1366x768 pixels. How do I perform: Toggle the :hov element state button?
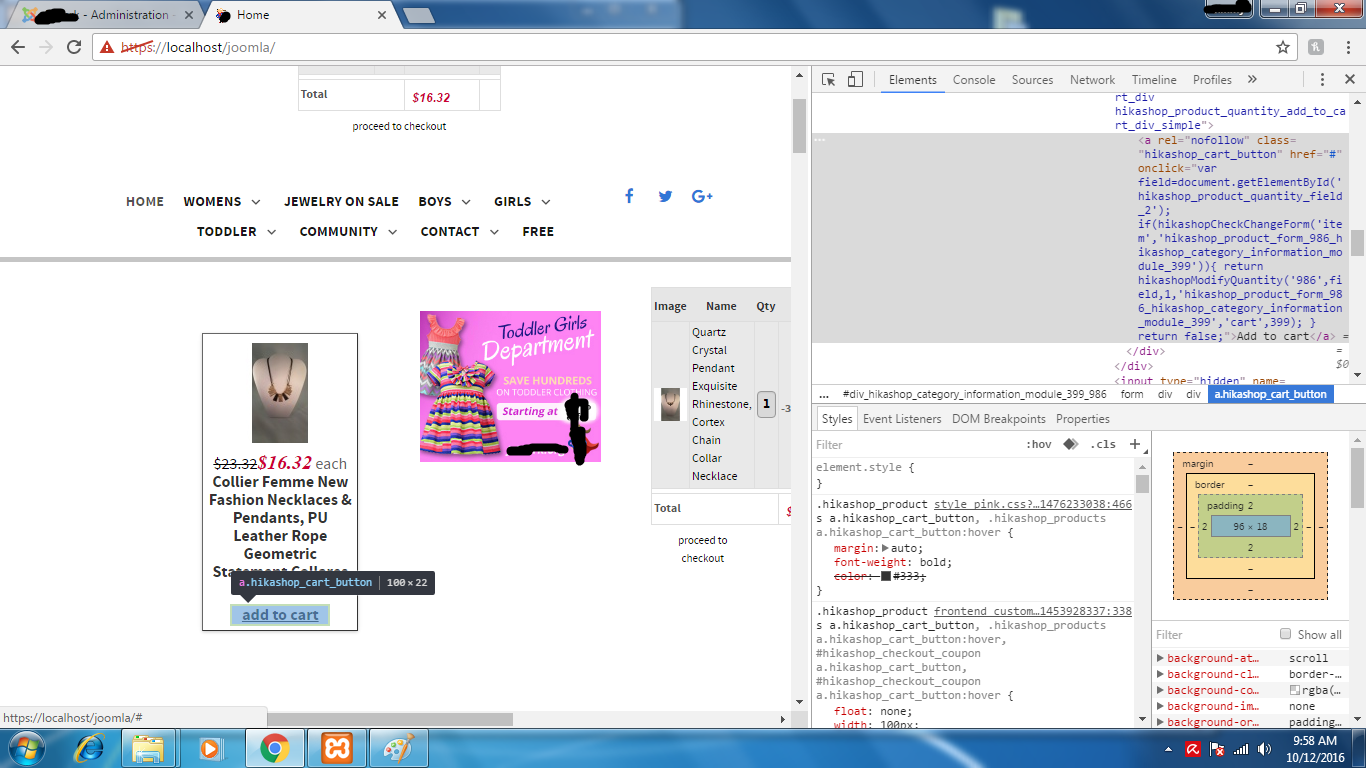point(1039,444)
